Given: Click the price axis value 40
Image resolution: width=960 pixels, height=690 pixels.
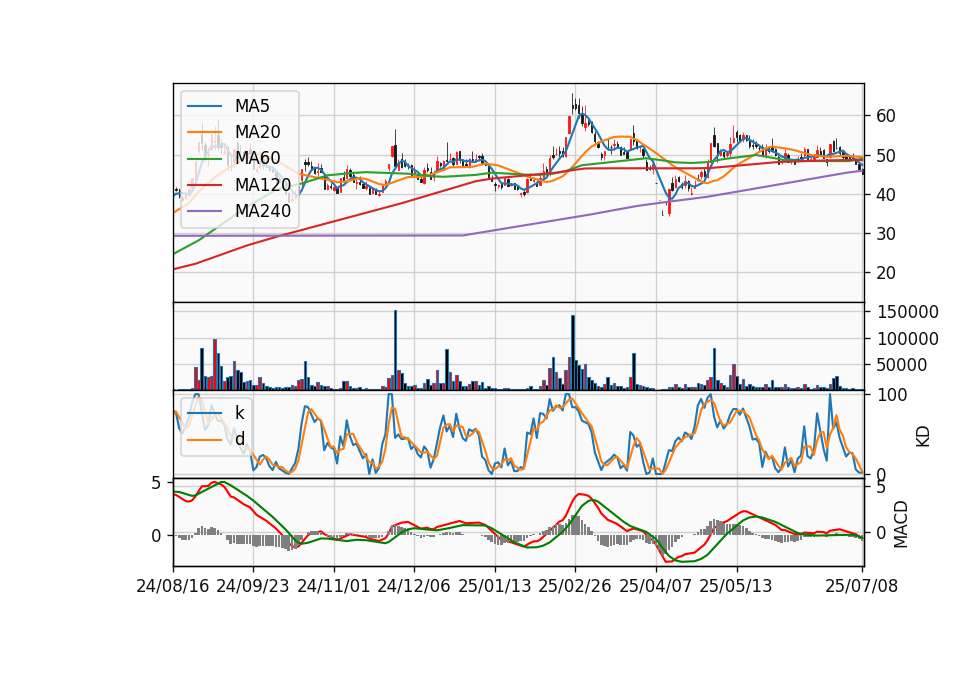Looking at the screenshot, I should click(x=885, y=195).
